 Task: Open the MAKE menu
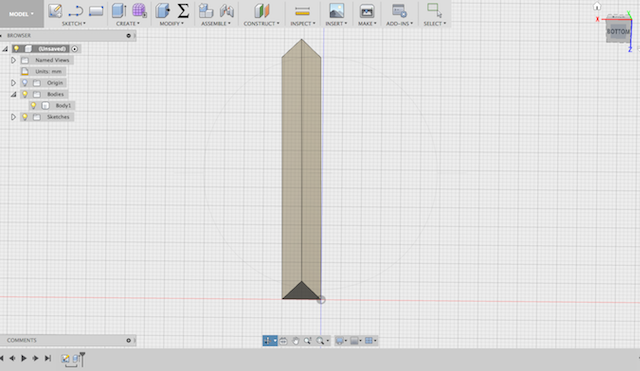(367, 24)
